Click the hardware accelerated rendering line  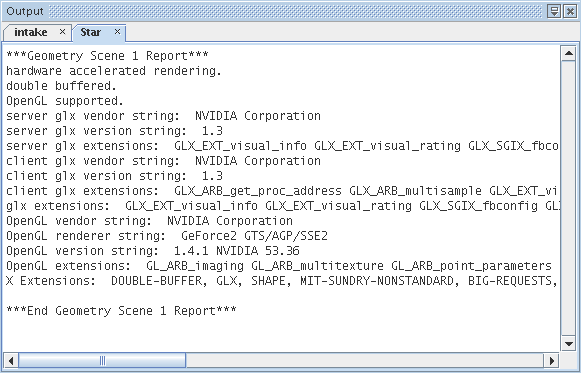point(114,71)
